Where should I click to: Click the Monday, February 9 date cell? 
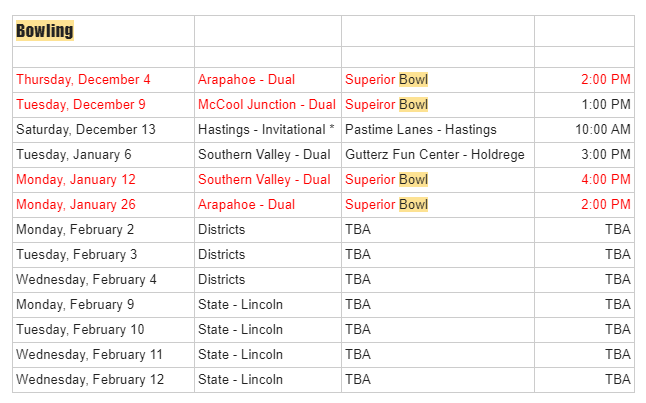click(75, 305)
